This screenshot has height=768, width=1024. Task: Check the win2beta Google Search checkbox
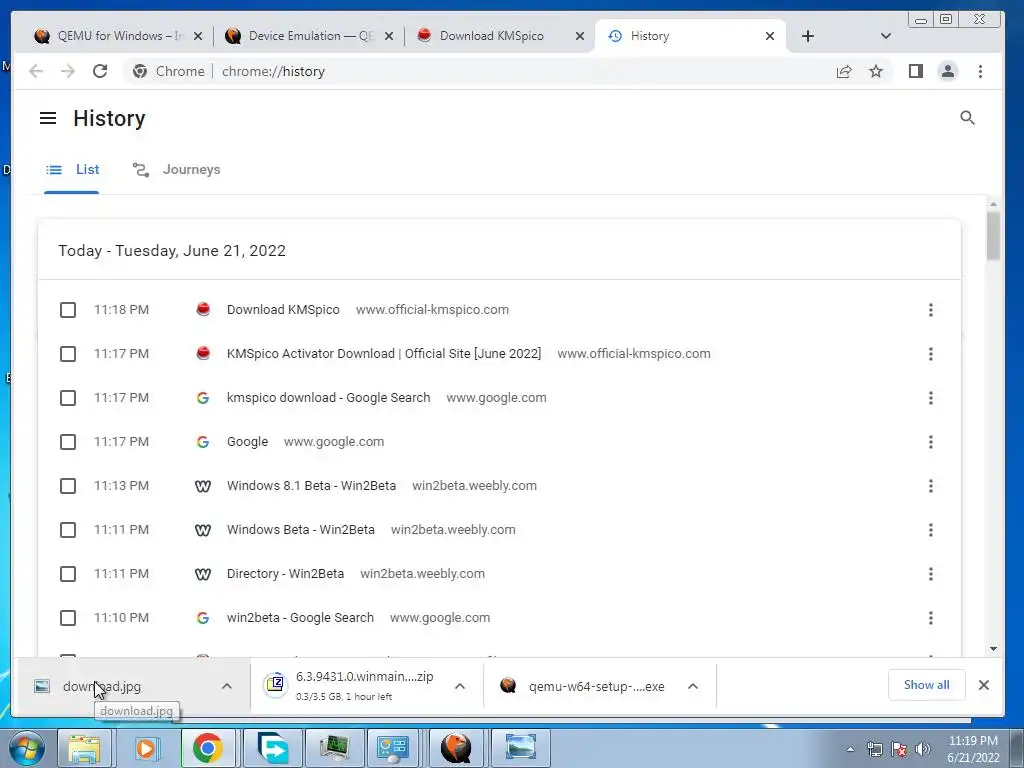click(68, 618)
